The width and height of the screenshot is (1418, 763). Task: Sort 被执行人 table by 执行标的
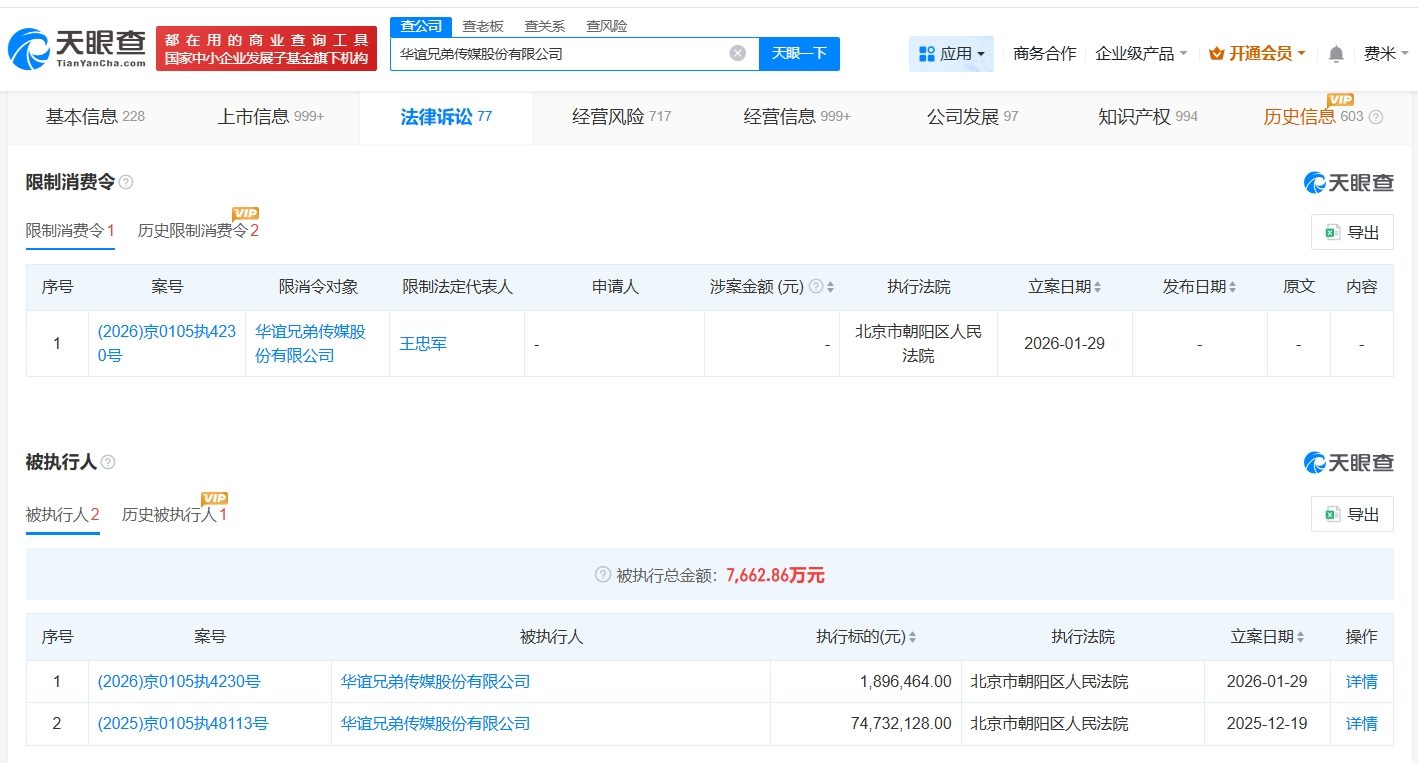point(866,637)
